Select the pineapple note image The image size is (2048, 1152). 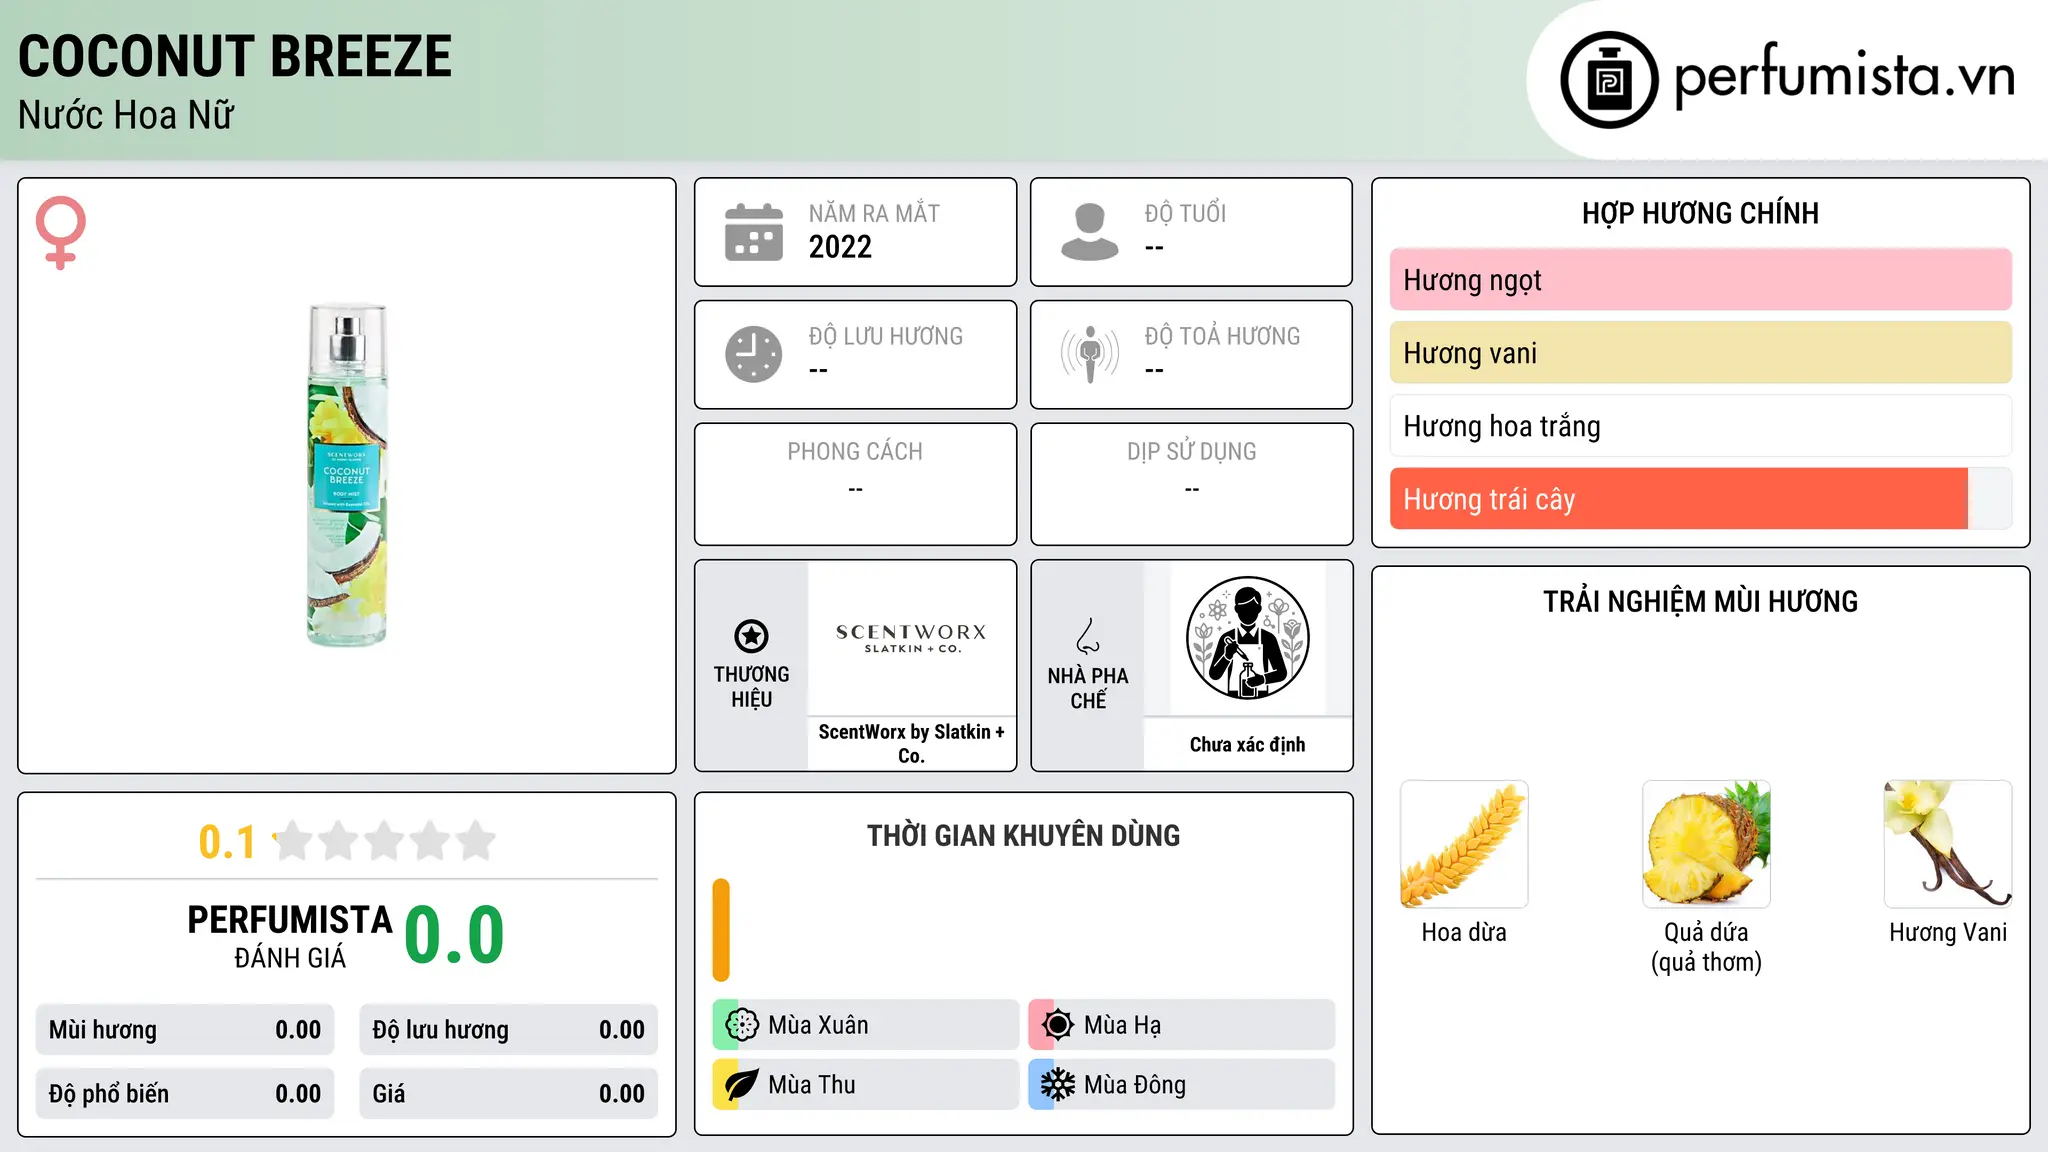point(1706,844)
